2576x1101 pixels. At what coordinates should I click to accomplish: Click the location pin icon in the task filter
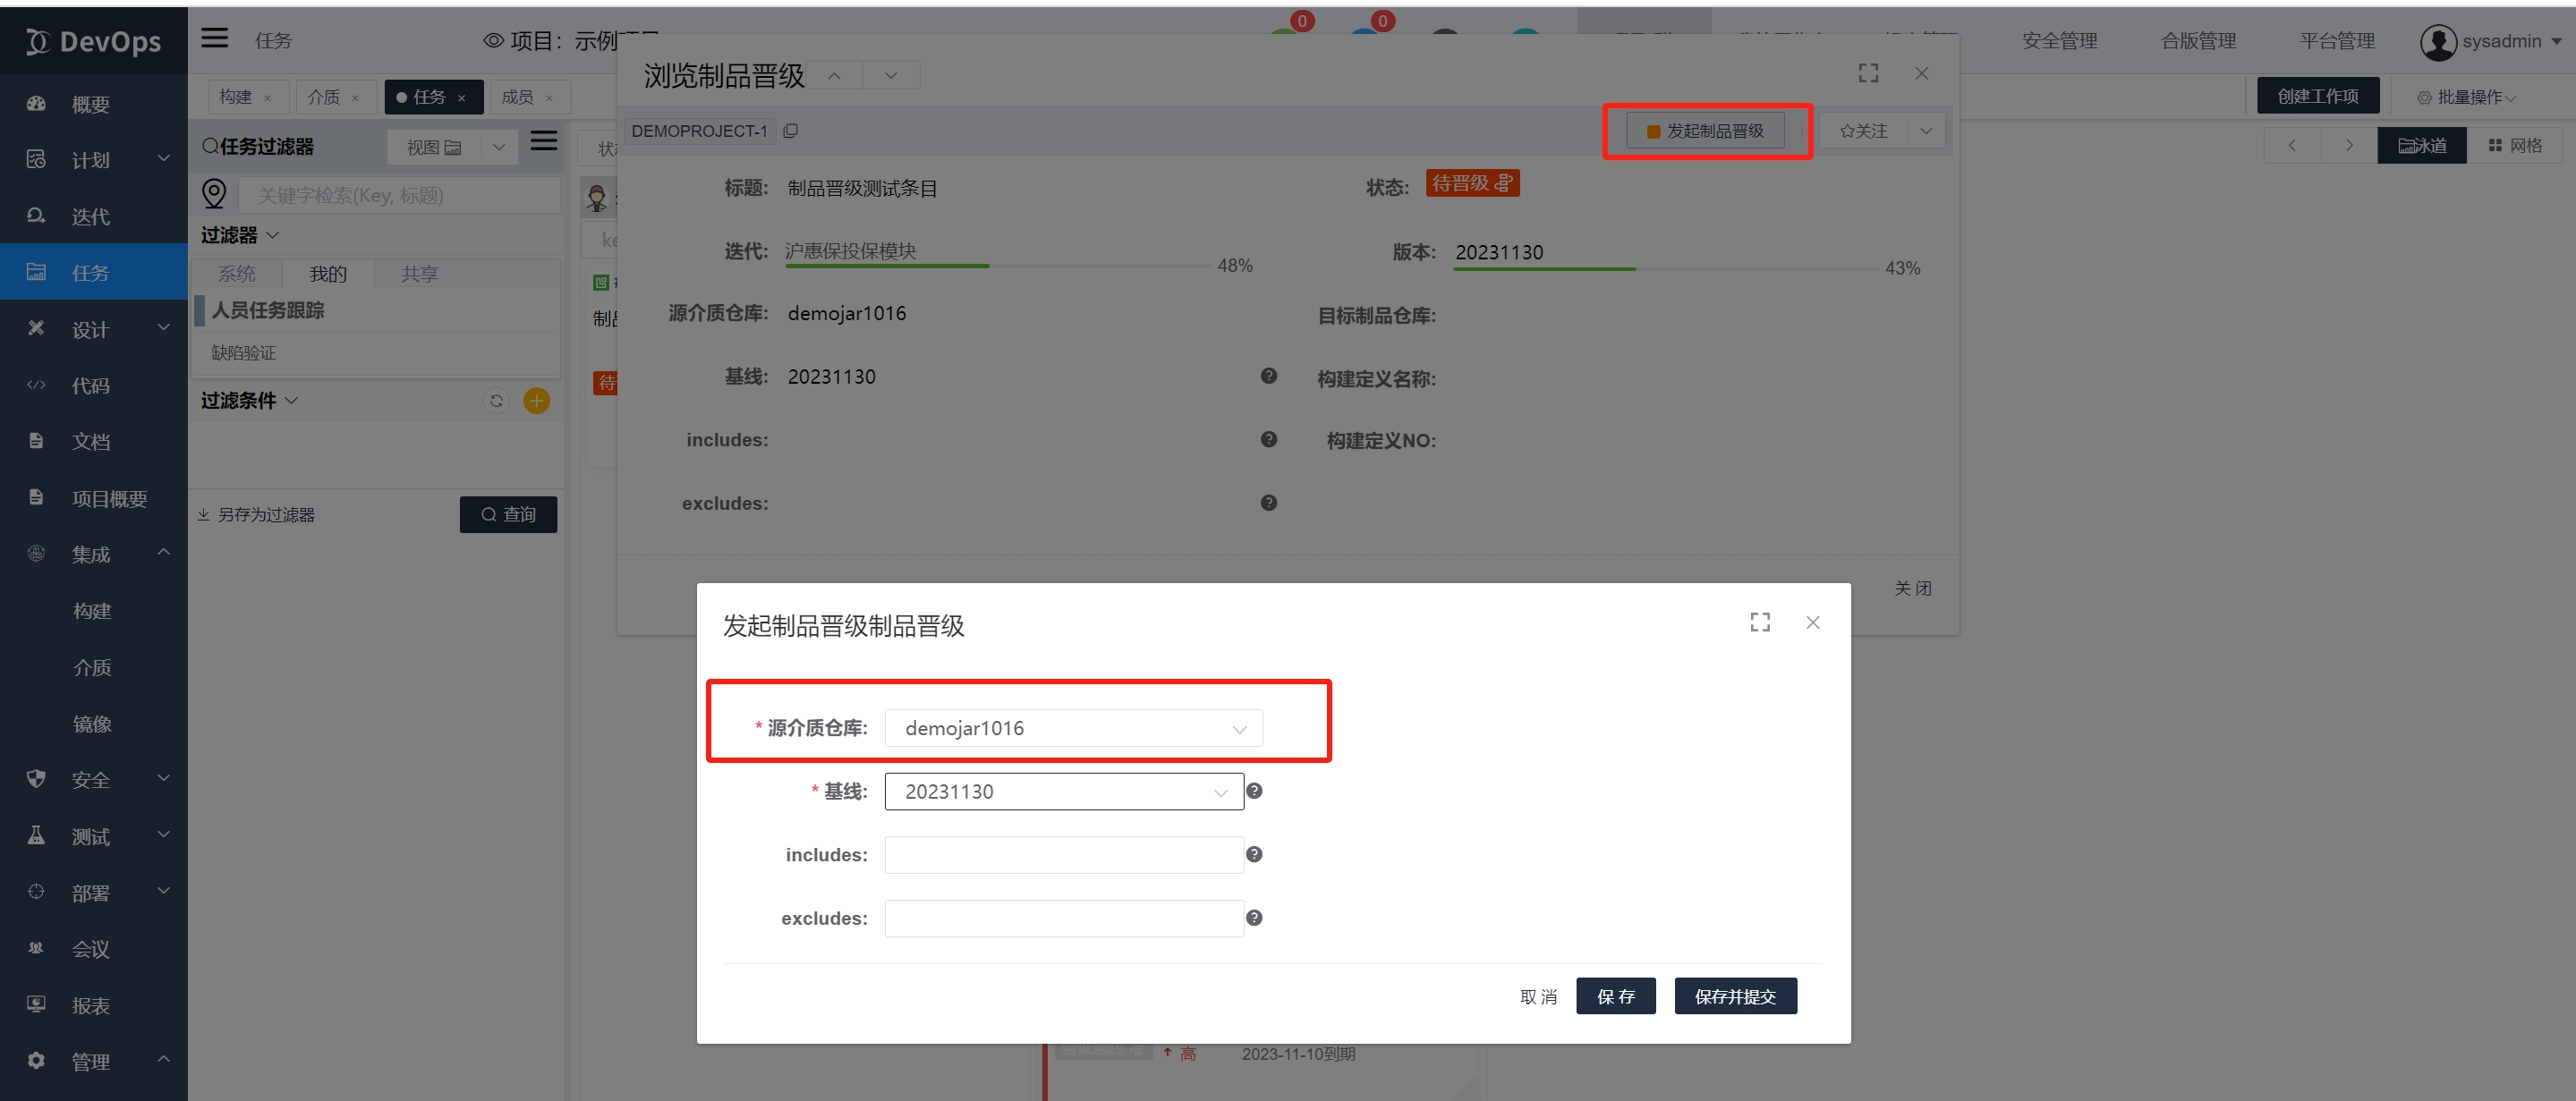[214, 193]
